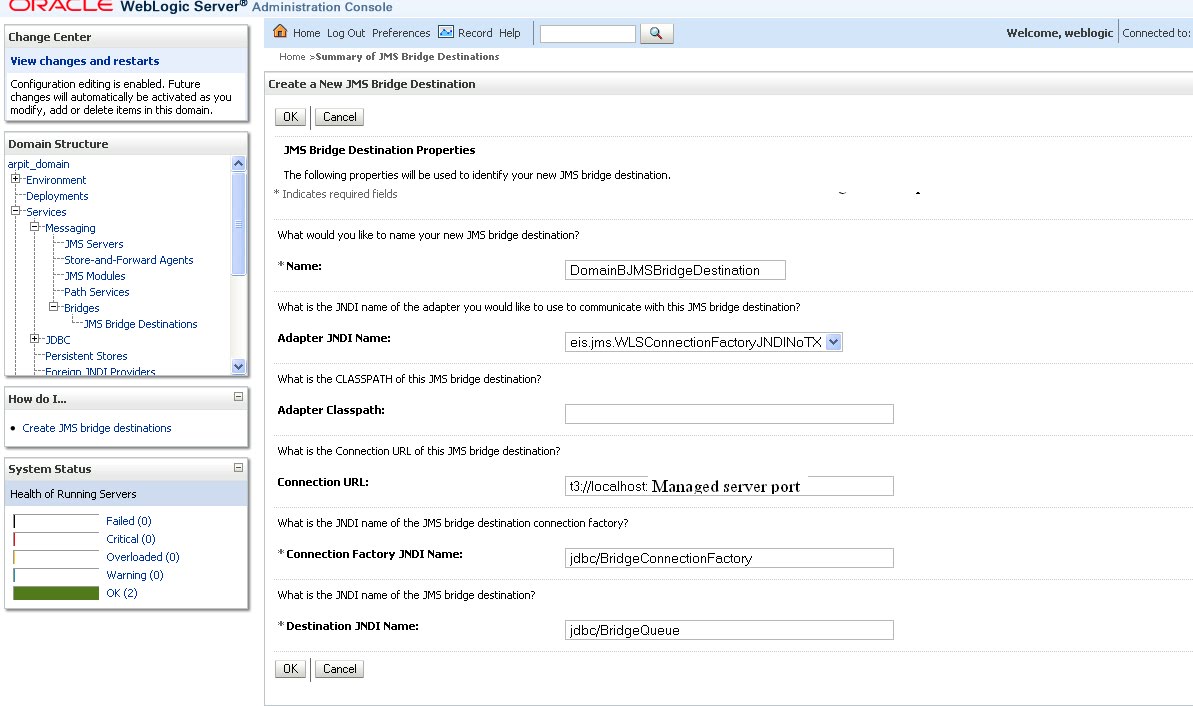
Task: Click the Record chart icon
Action: [446, 32]
